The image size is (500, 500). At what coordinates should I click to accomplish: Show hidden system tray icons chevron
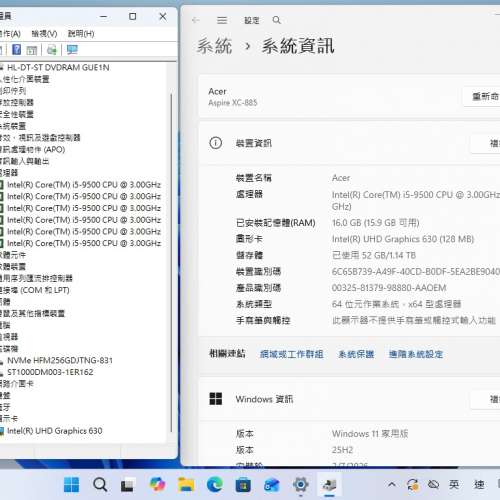392,484
